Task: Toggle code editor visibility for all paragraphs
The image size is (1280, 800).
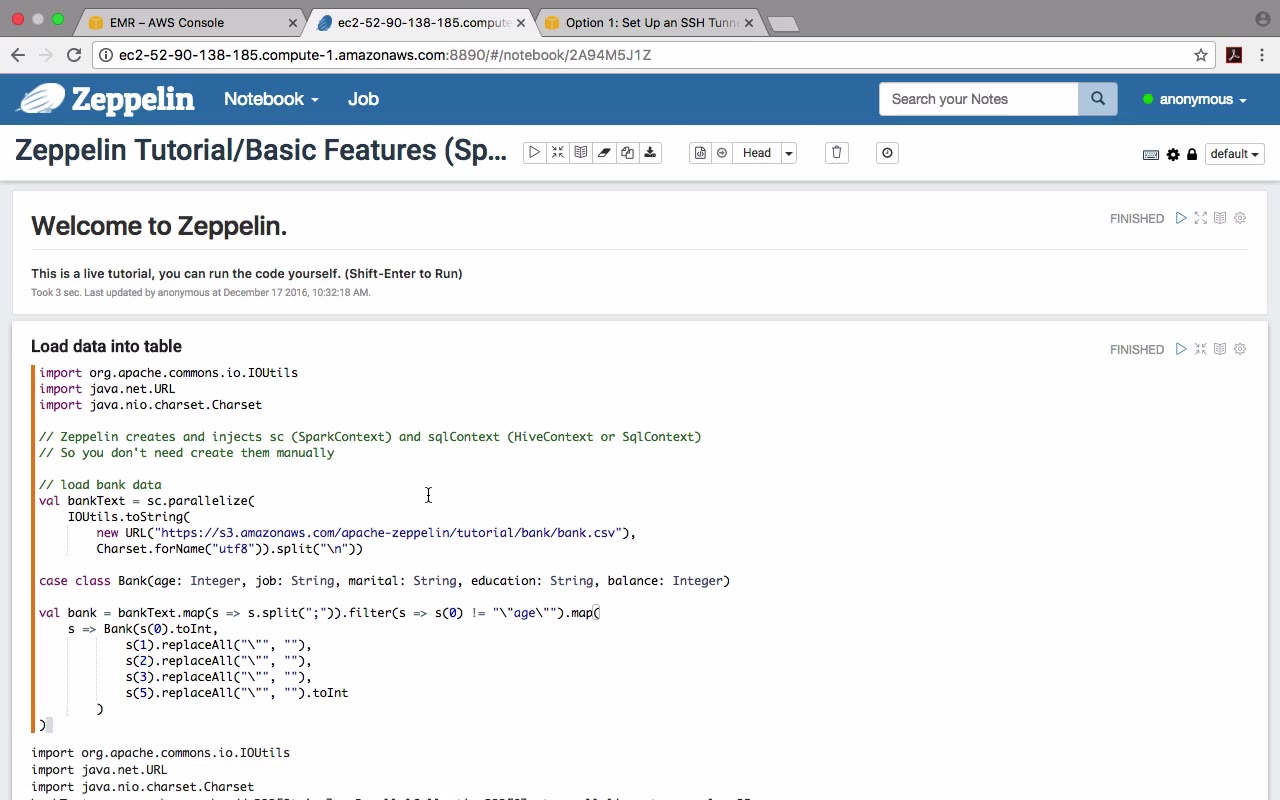Action: click(x=558, y=153)
